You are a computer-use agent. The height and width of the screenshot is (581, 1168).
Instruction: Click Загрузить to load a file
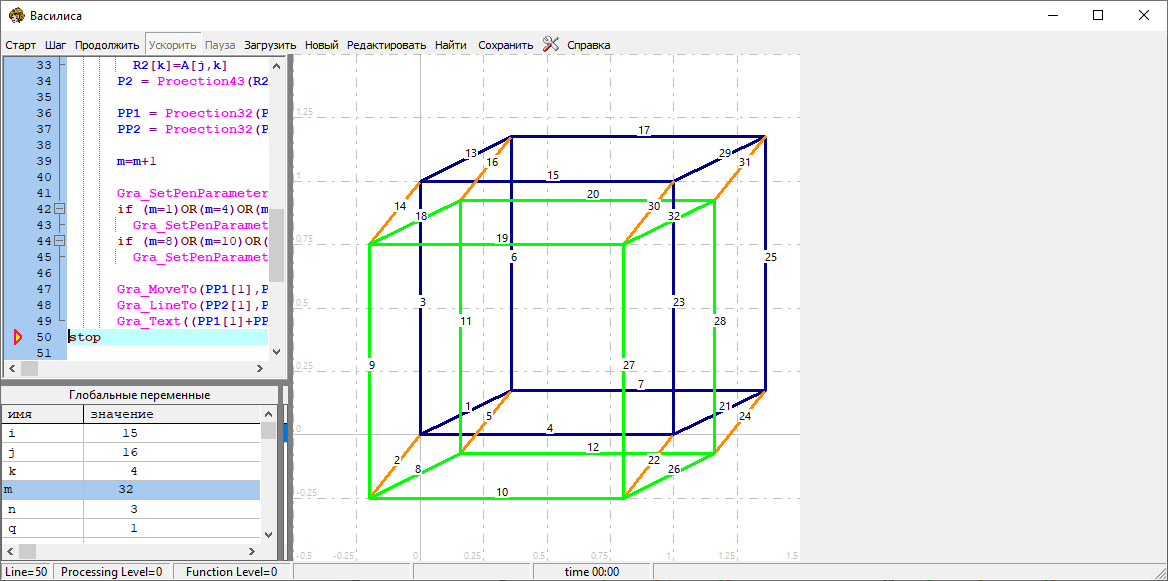tap(270, 45)
